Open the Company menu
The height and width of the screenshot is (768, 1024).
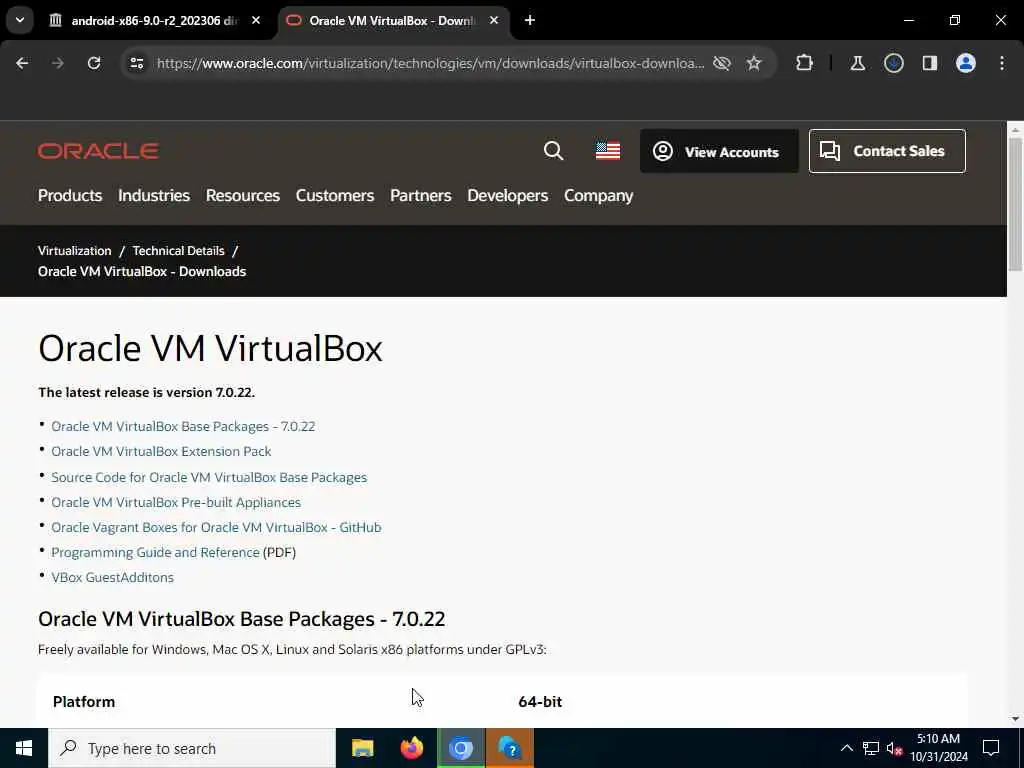[598, 195]
